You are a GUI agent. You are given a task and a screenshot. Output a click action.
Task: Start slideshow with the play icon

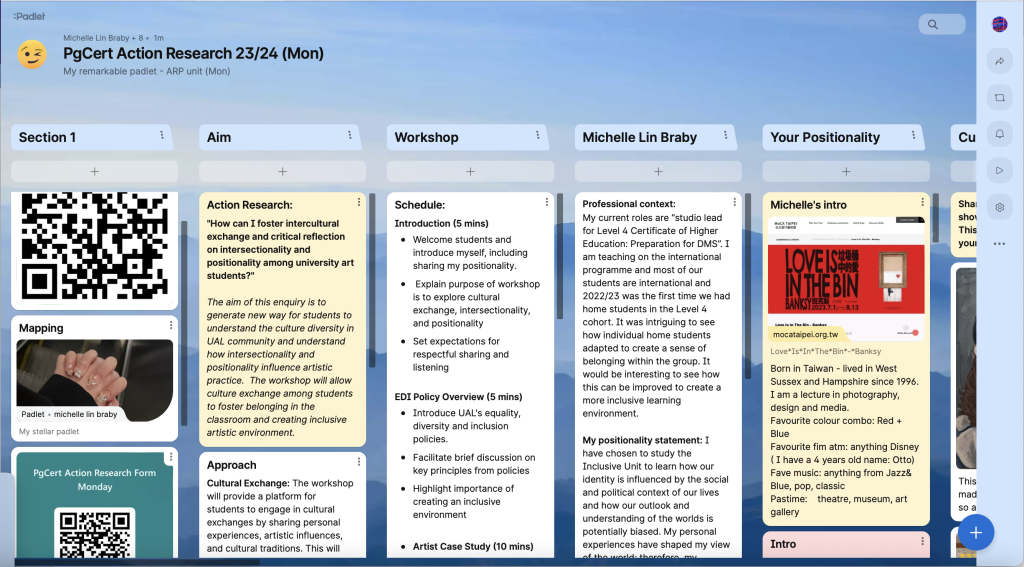[x=999, y=170]
